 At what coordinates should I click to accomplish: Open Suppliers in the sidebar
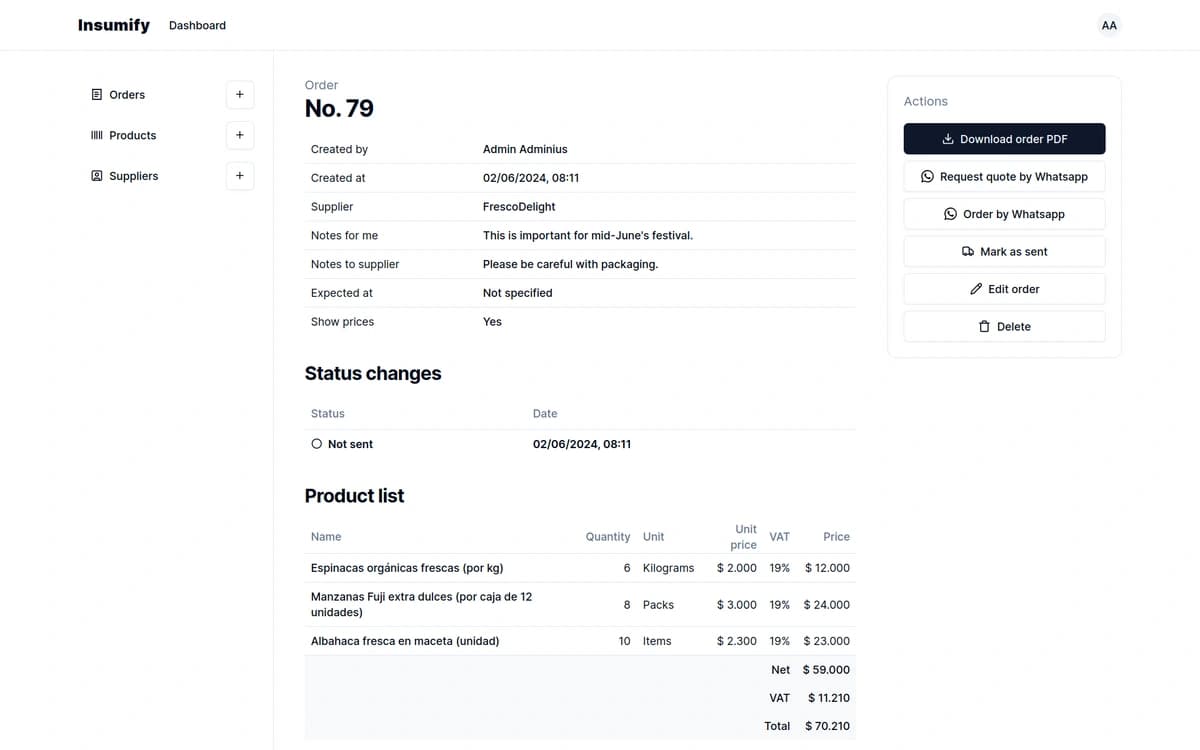coord(133,176)
